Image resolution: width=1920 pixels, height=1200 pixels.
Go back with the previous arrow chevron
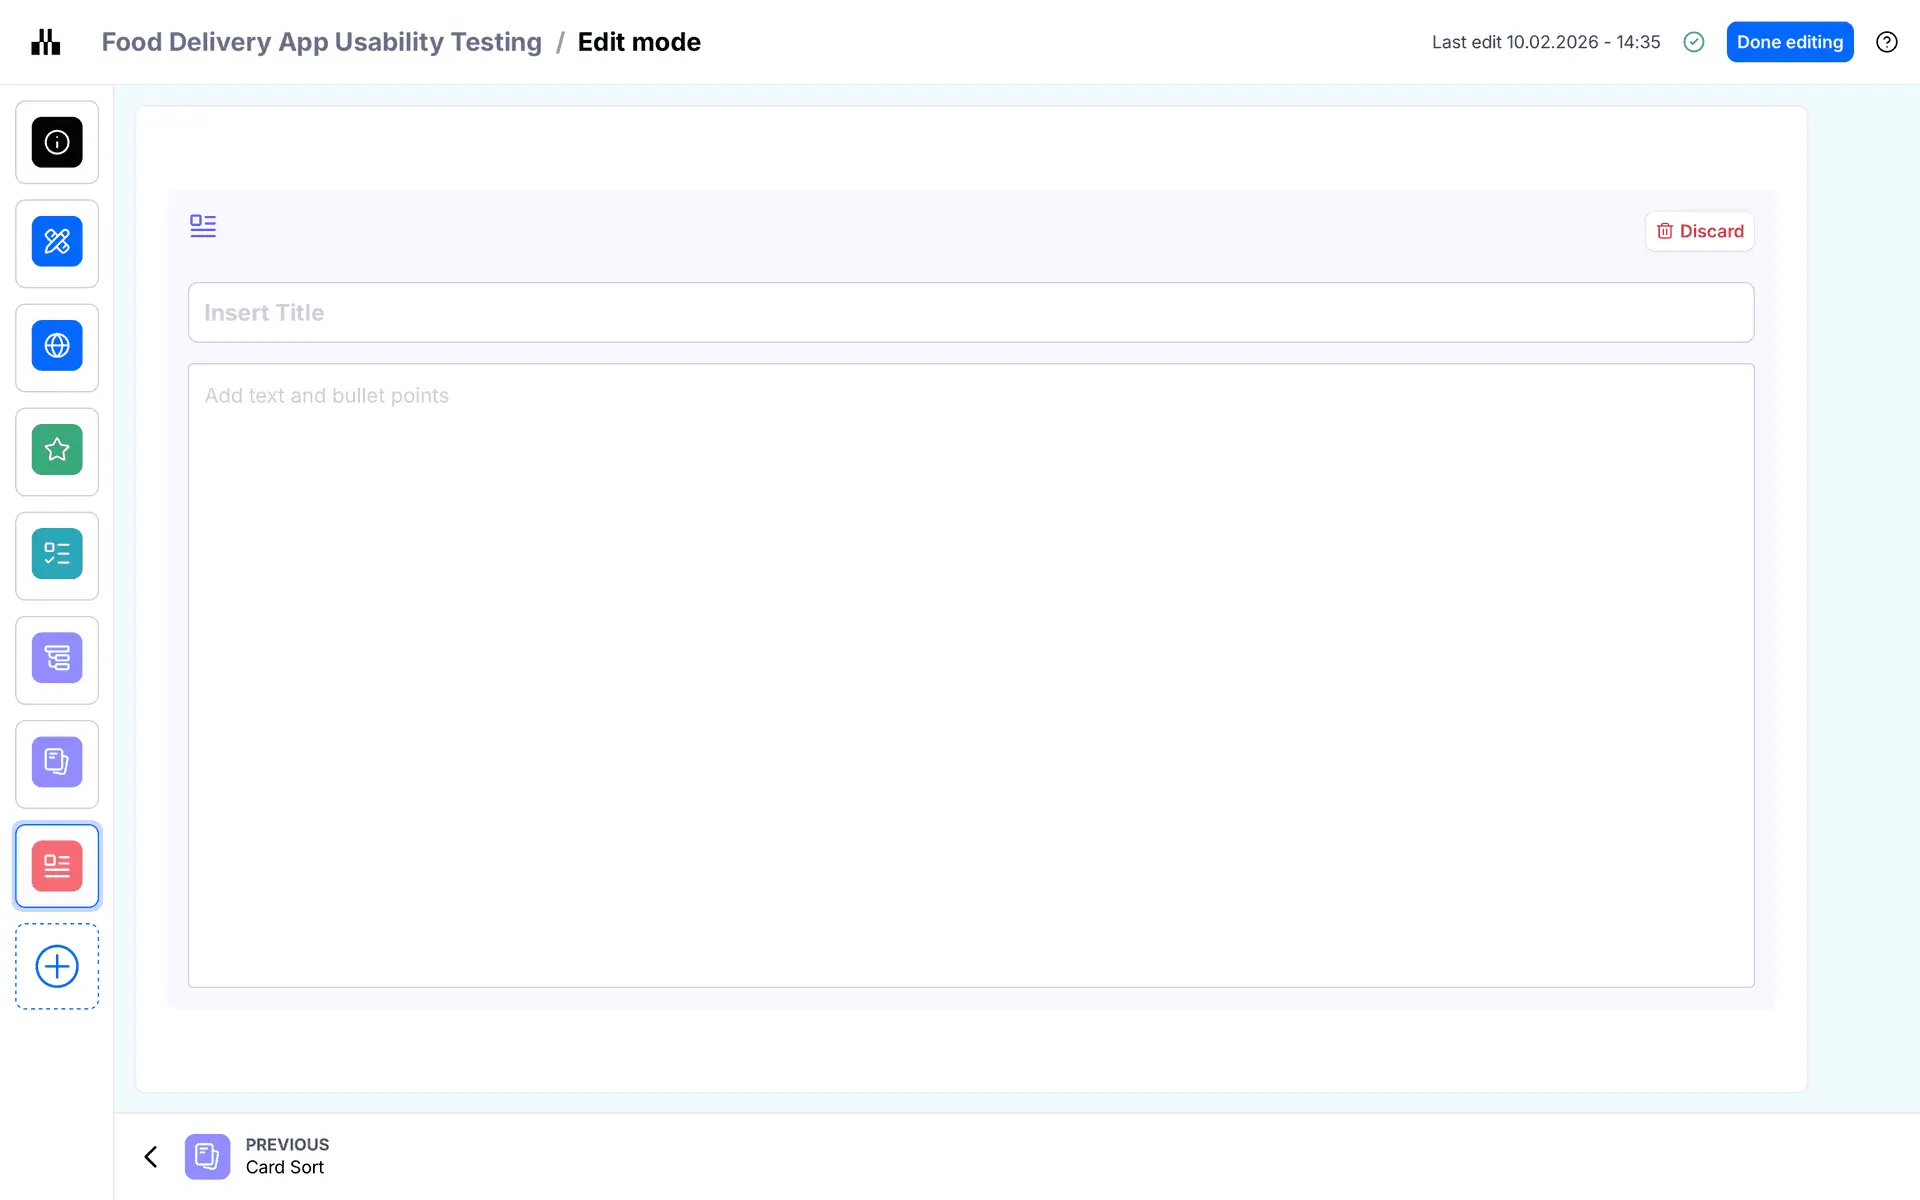coord(151,1157)
